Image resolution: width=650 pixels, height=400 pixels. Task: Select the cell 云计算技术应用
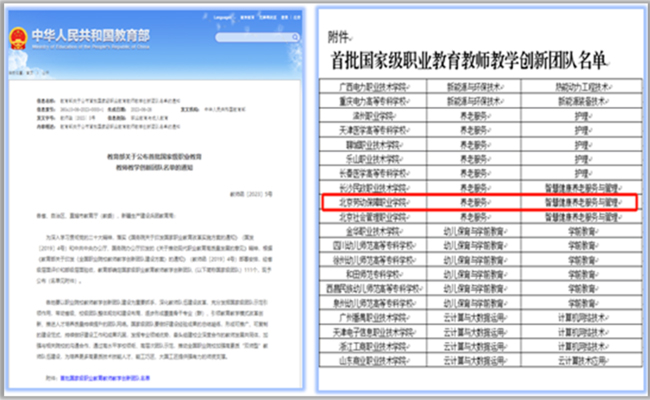point(582,361)
